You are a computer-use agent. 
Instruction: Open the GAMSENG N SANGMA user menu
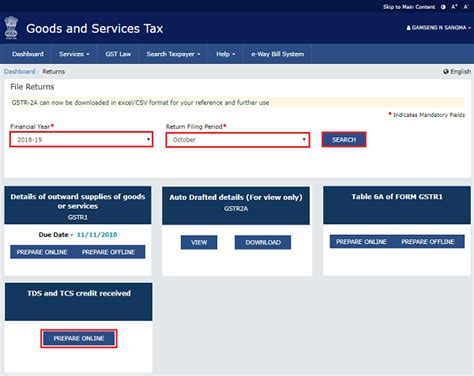[x=439, y=28]
